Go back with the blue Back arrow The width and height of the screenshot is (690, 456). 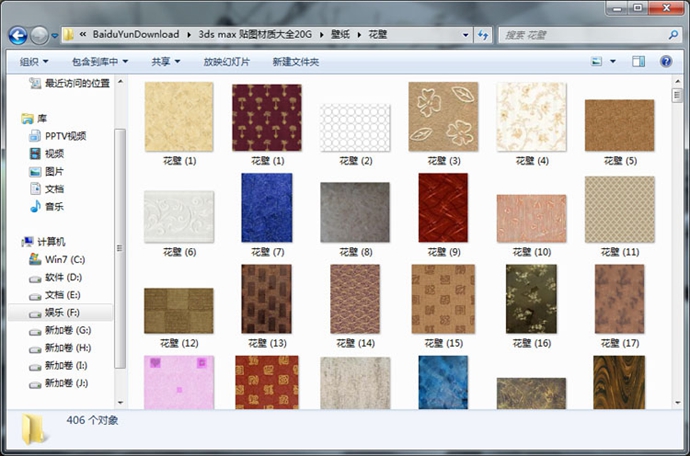pos(18,36)
